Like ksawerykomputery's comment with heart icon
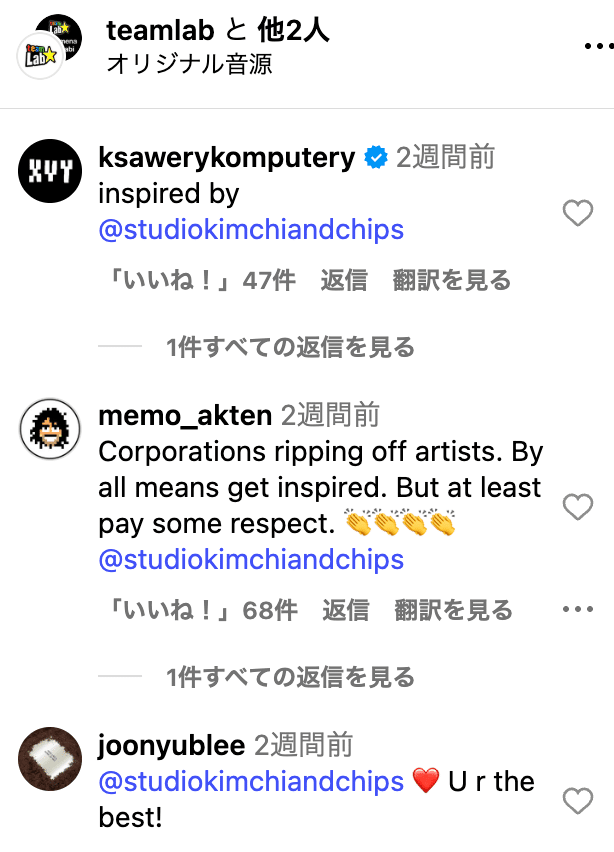This screenshot has width=614, height=852. (578, 213)
